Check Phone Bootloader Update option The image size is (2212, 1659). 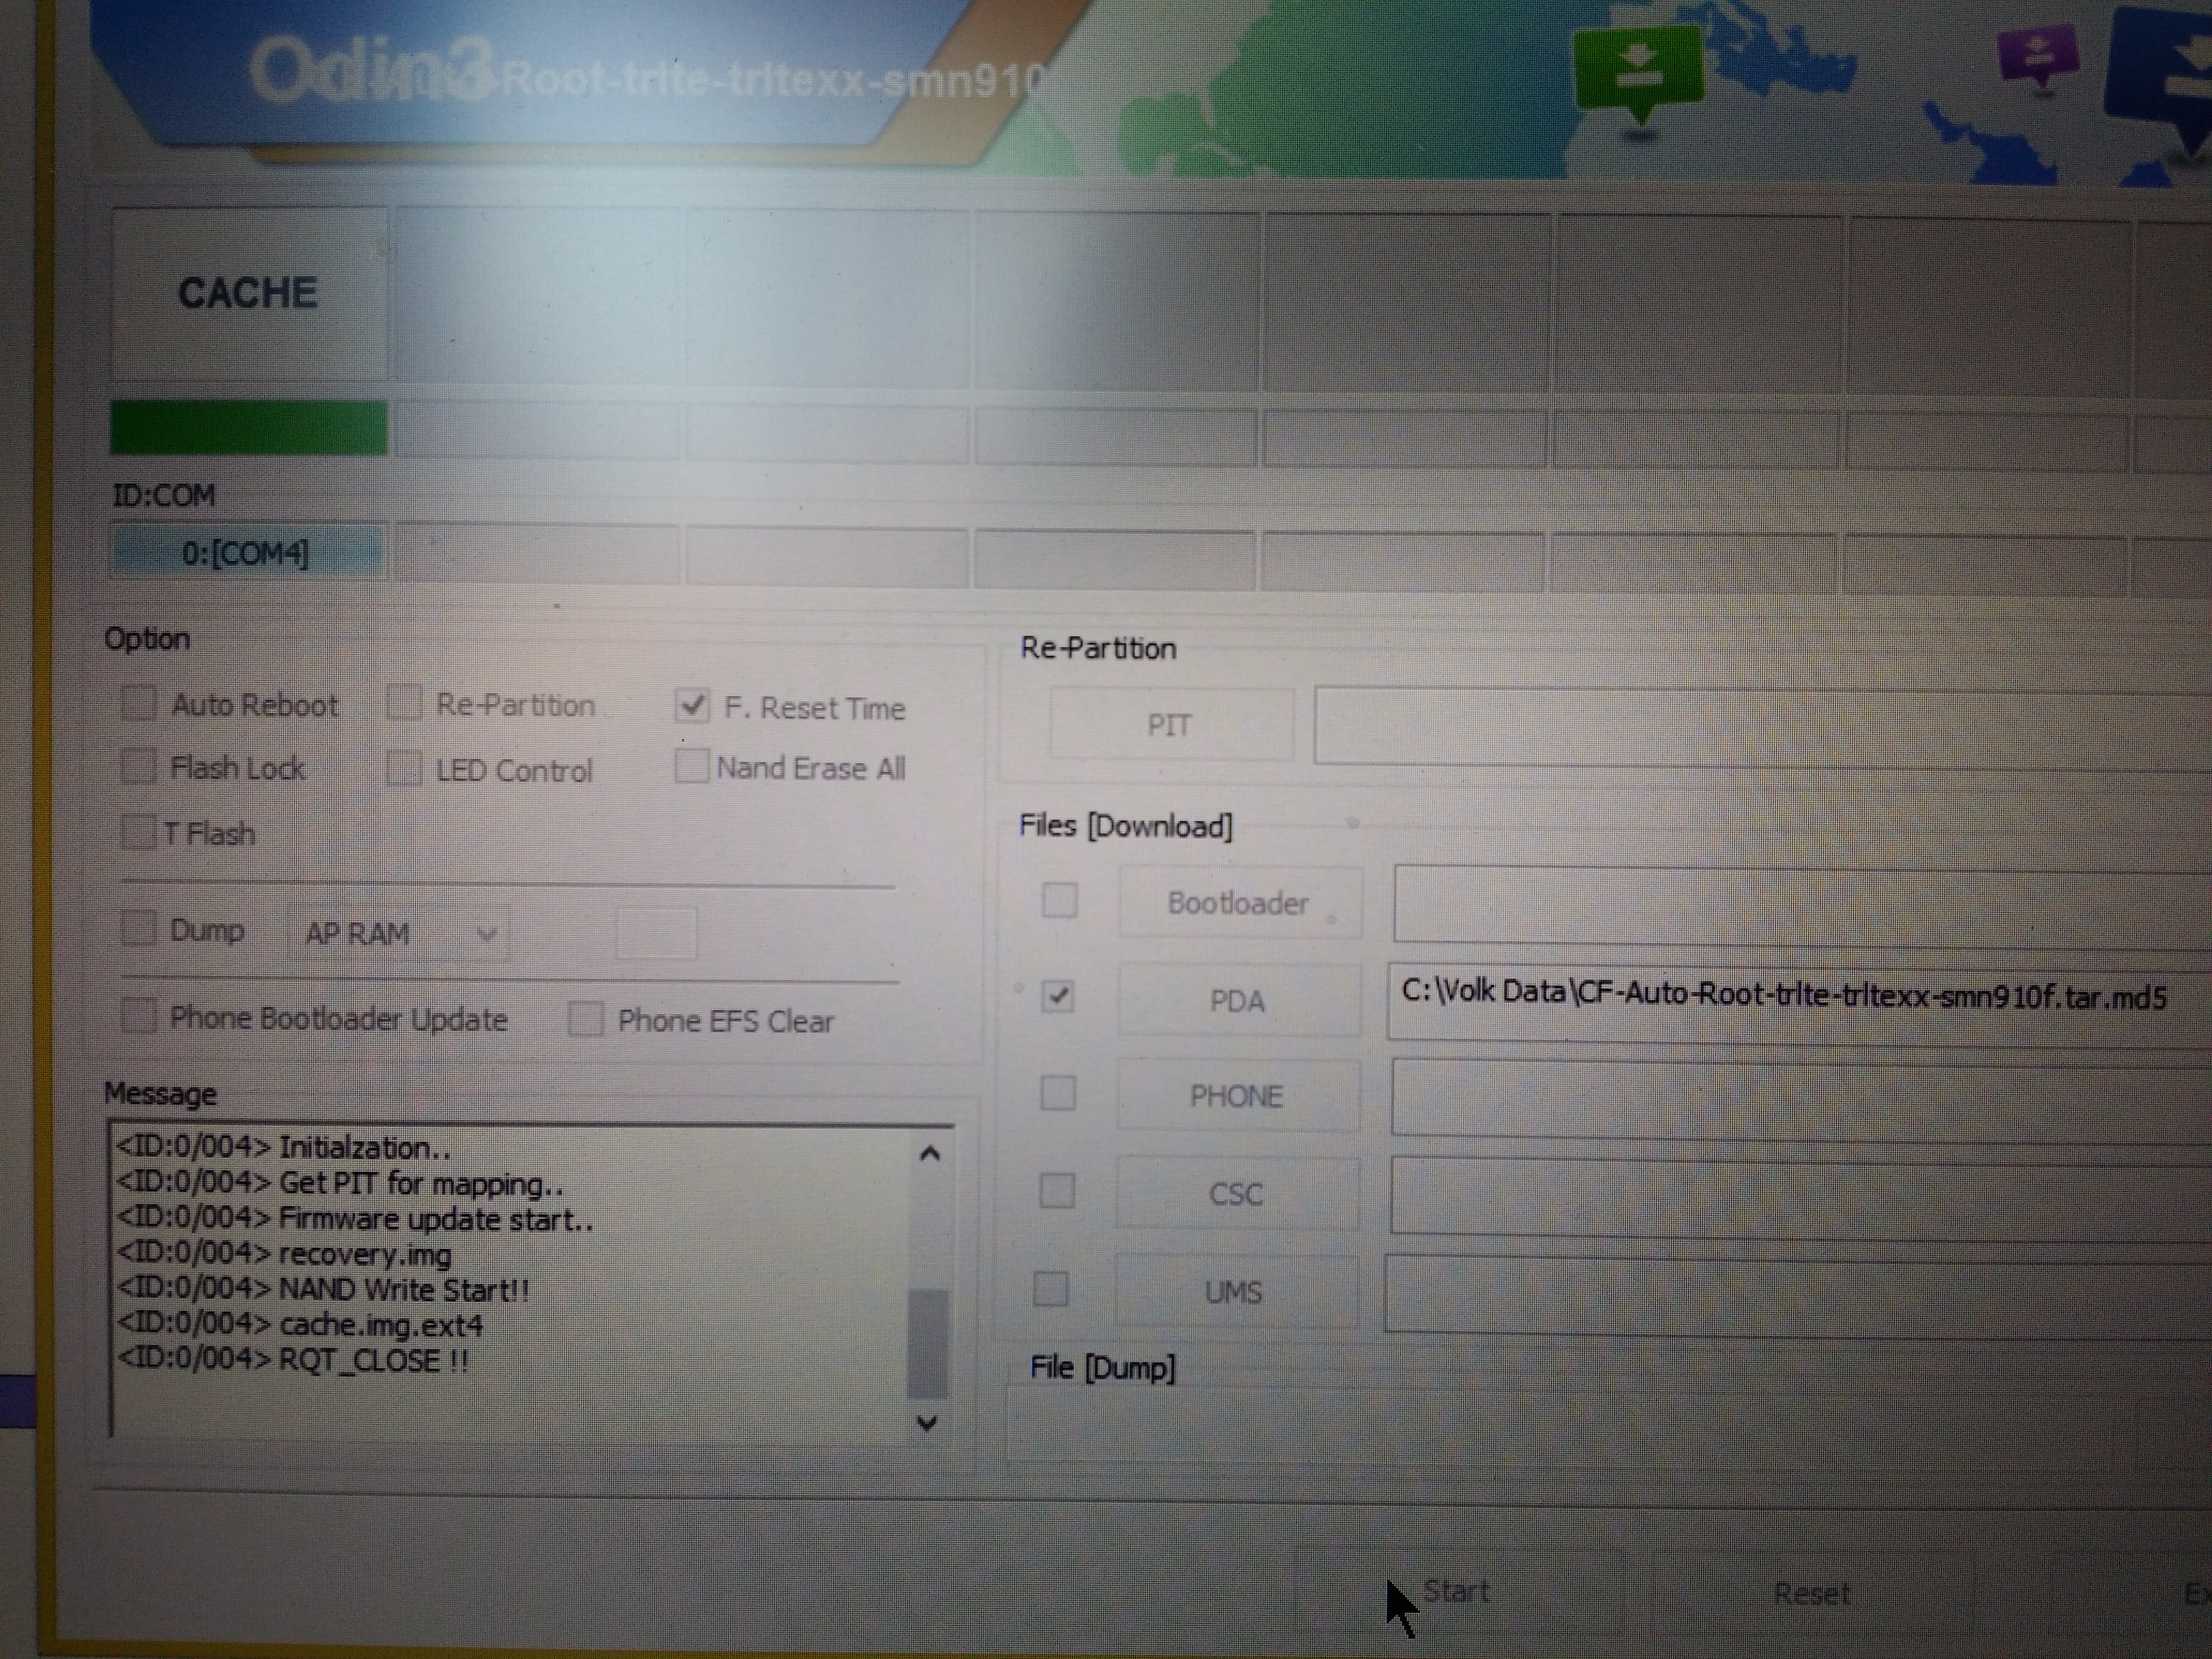click(138, 1017)
